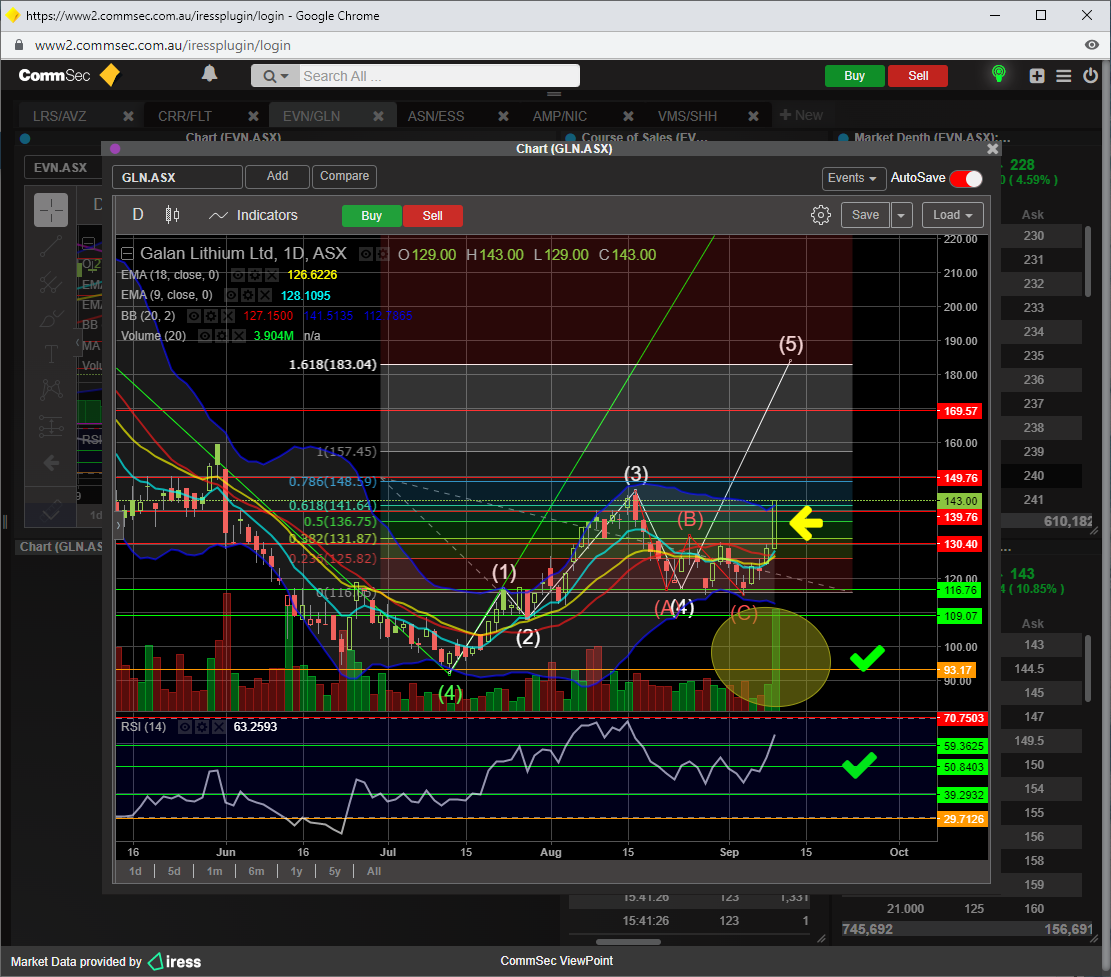The width and height of the screenshot is (1111, 977).
Task: Click the header green Buy button
Action: click(x=855, y=76)
